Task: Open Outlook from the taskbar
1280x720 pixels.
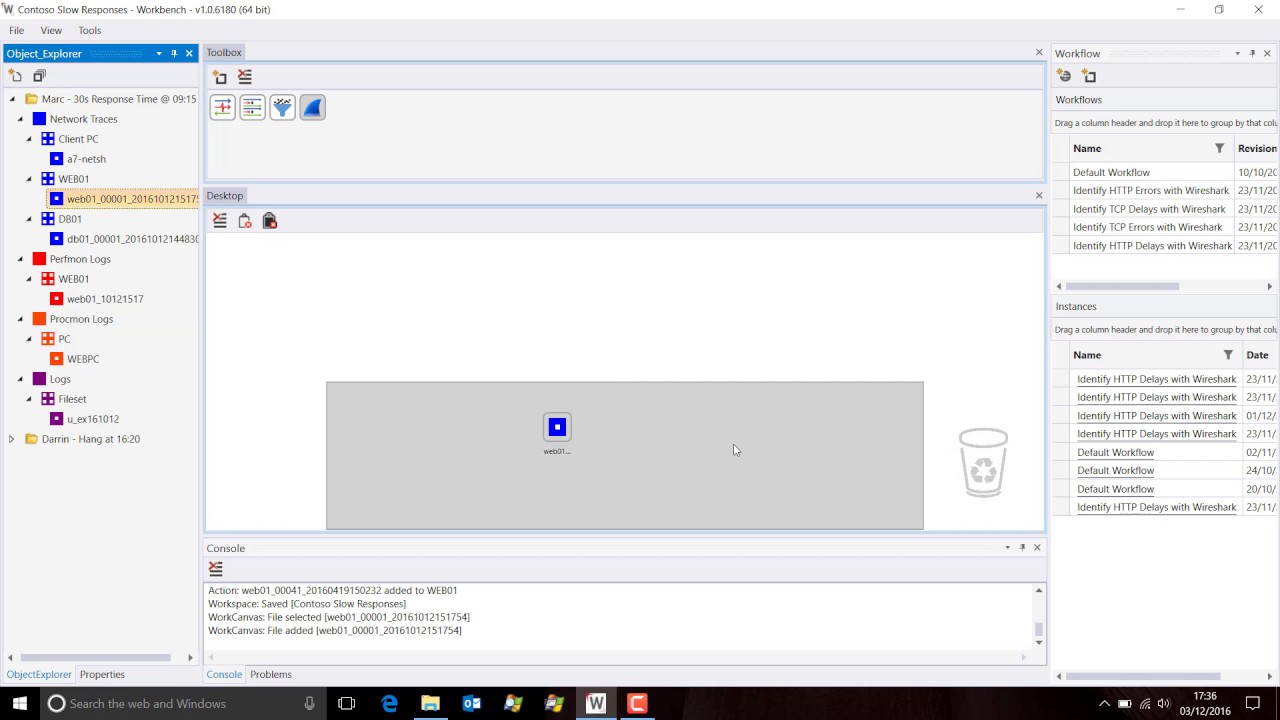Action: (471, 703)
